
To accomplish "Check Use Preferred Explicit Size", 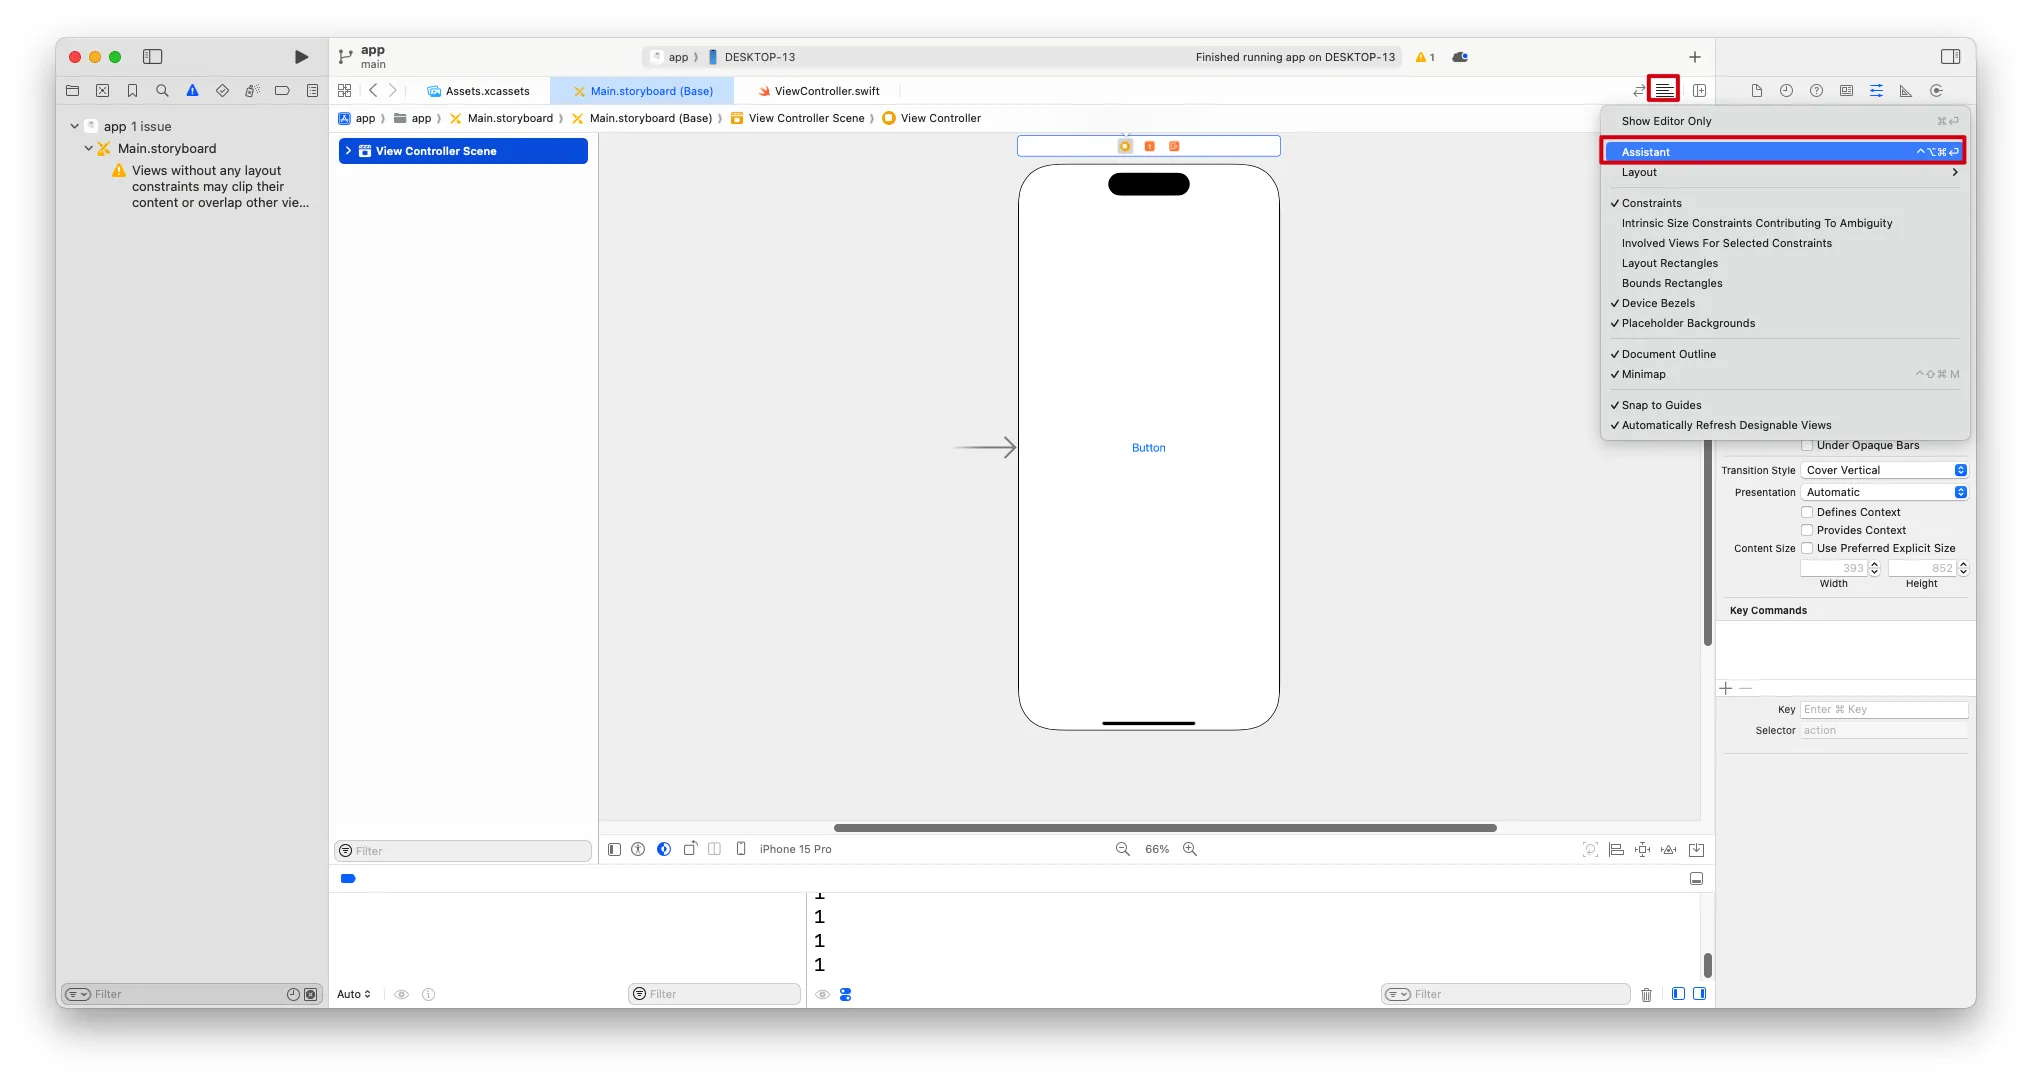I will click(x=1807, y=548).
